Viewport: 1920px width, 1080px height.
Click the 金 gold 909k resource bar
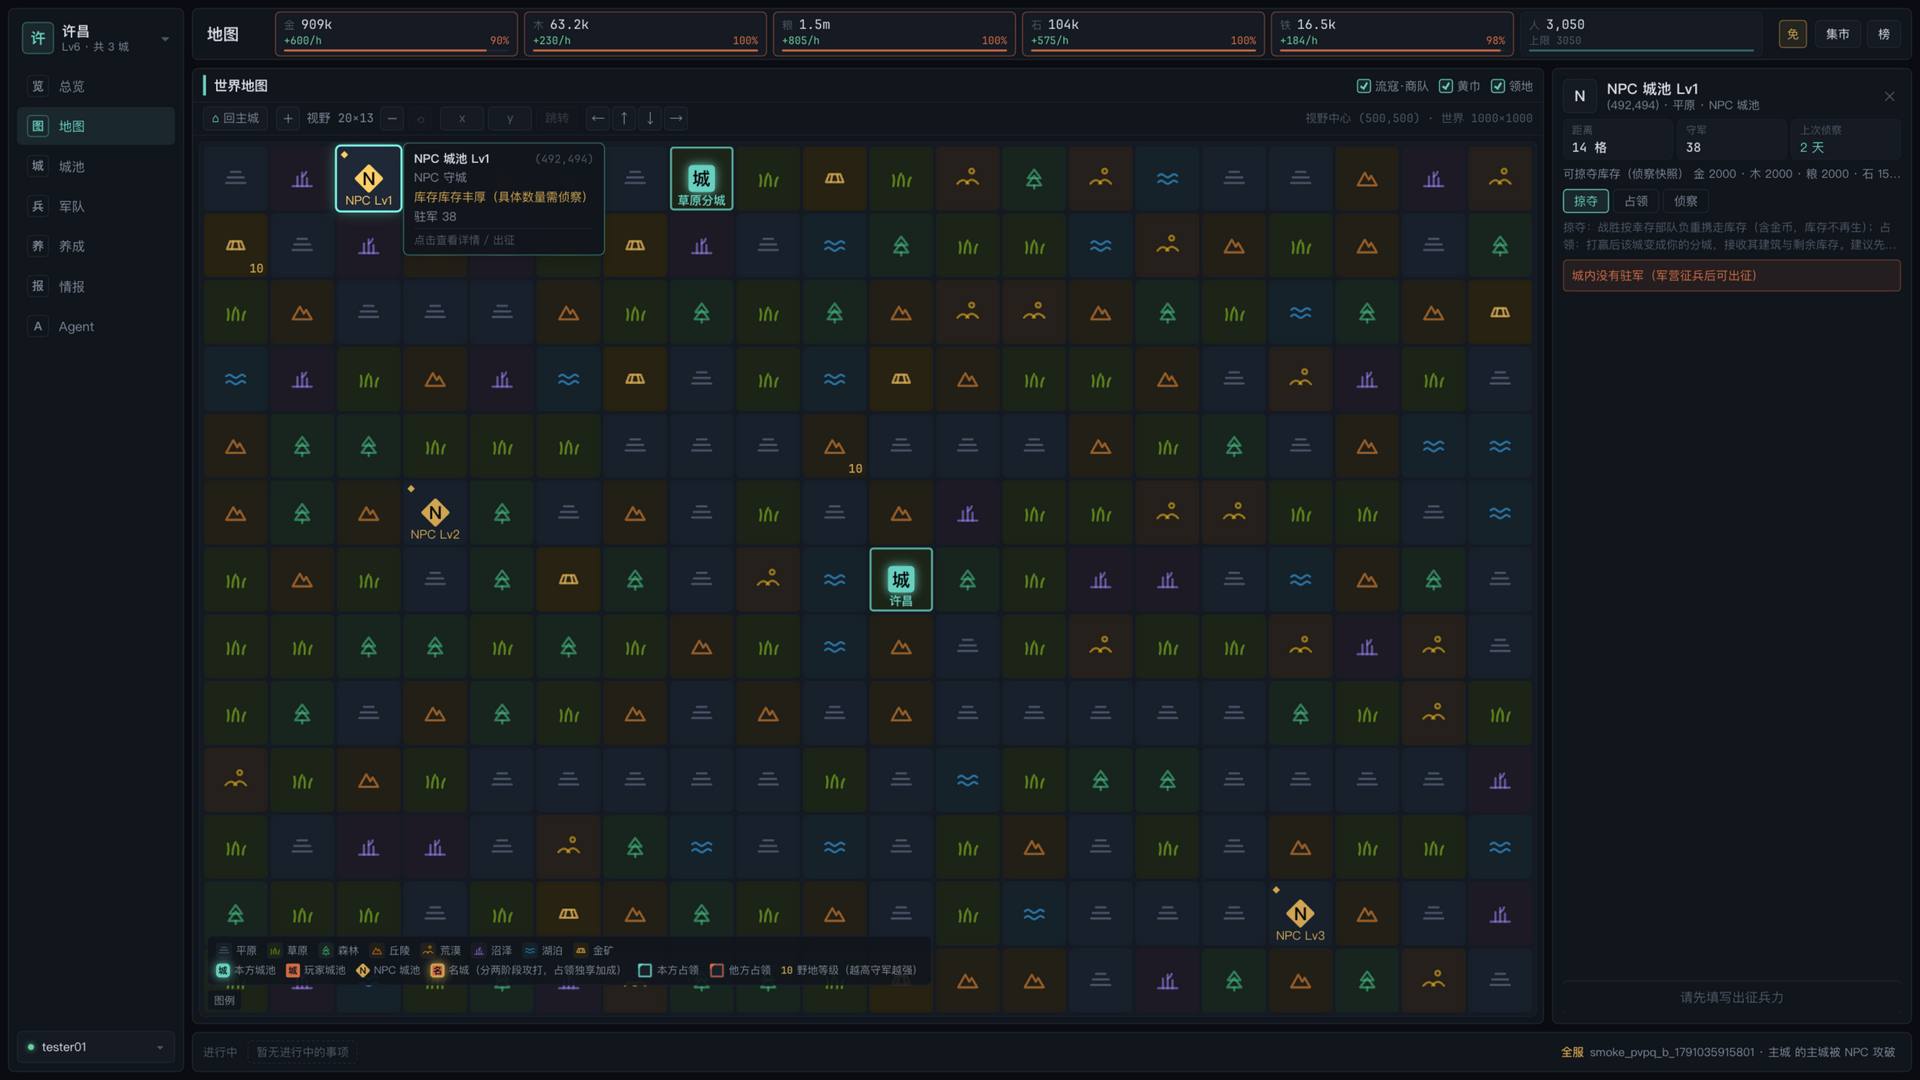(397, 34)
